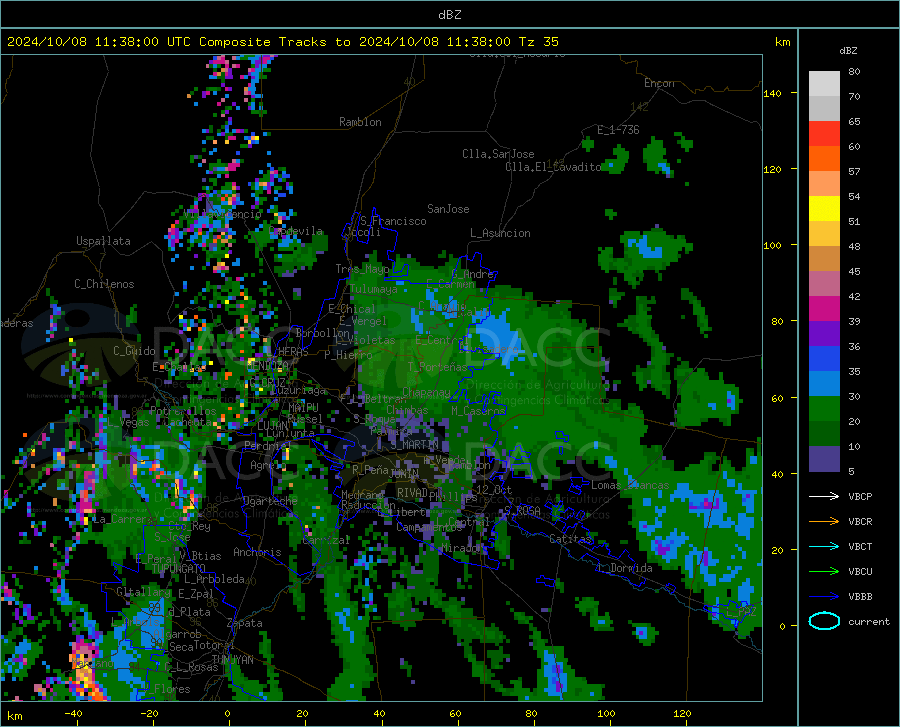This screenshot has width=900, height=727.
Task: Click the cyan 'current' ellipse icon
Action: [x=824, y=621]
